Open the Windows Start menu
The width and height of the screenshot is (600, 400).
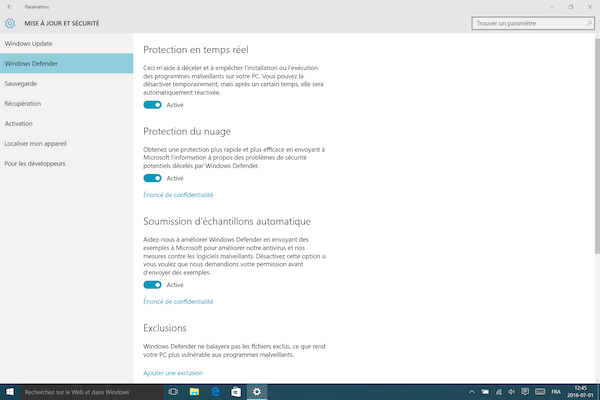[x=10, y=392]
